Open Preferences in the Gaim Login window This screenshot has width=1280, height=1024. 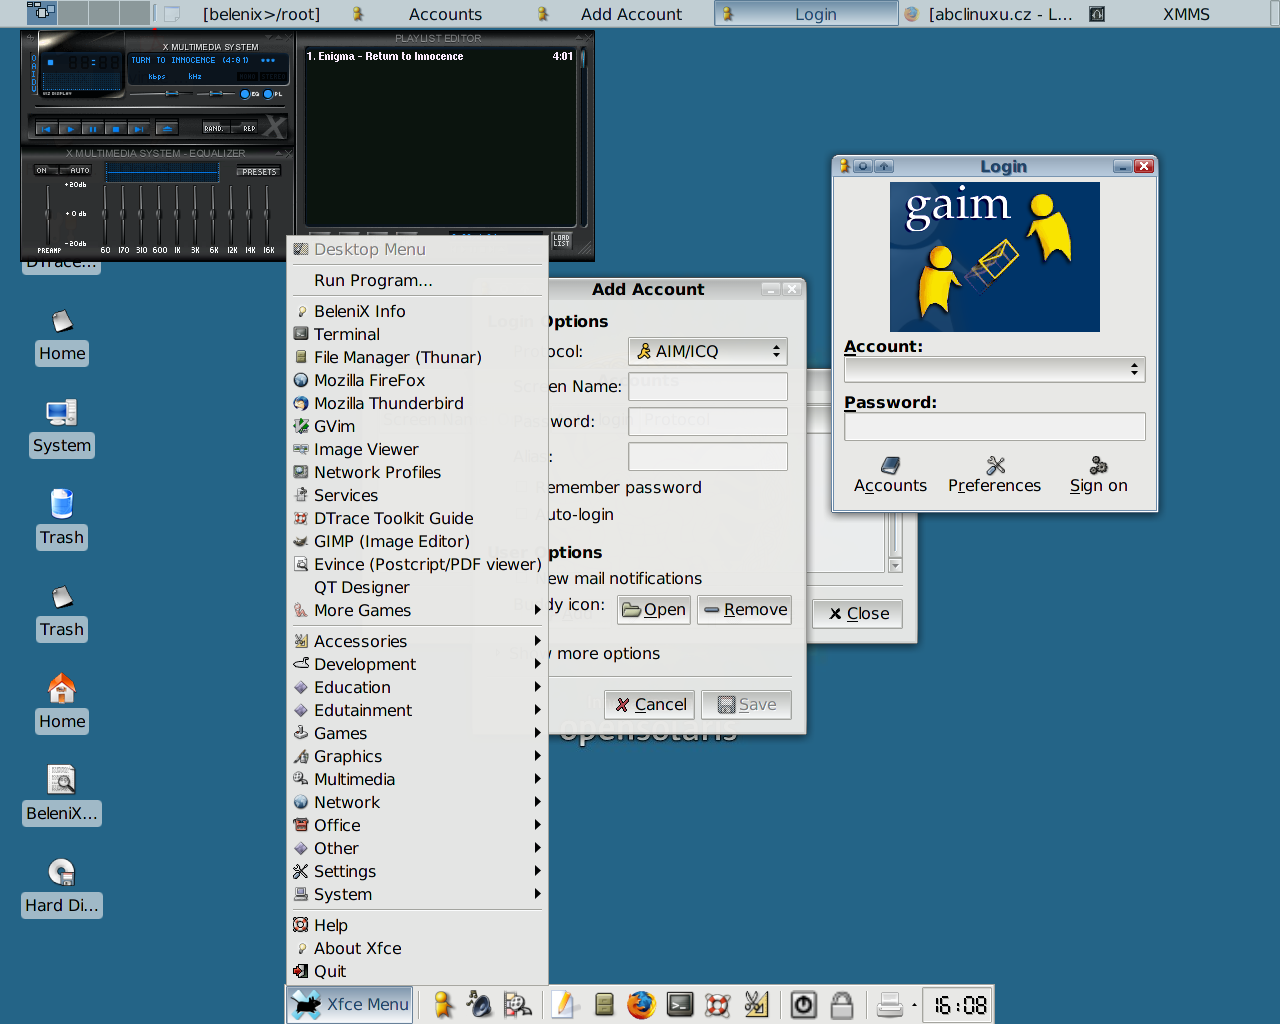point(994,475)
